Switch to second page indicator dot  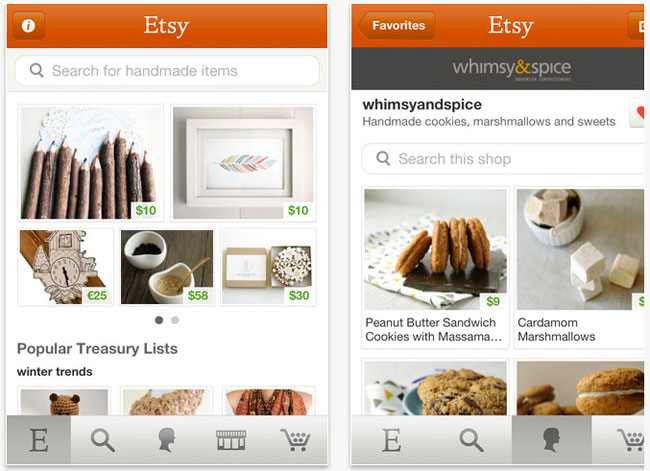point(175,320)
